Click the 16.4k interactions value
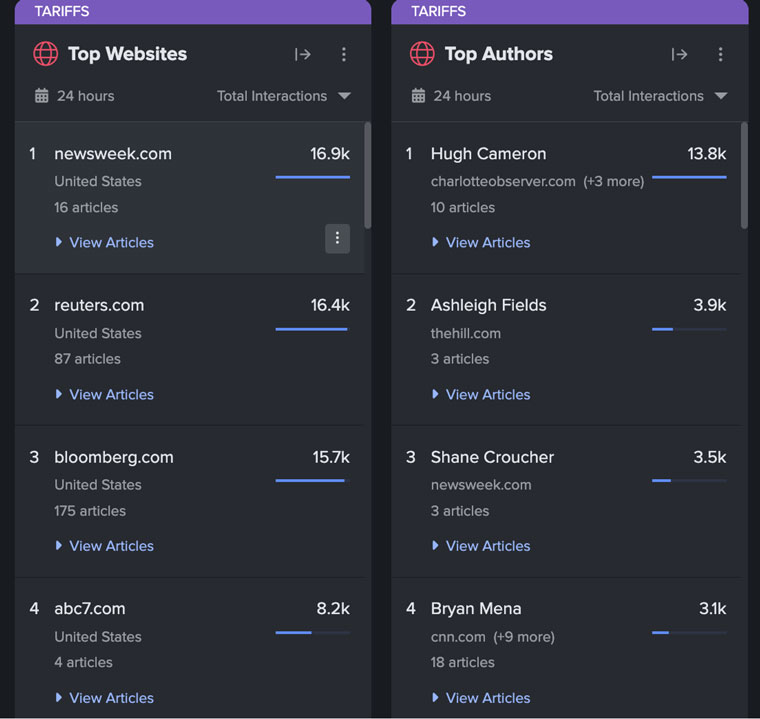This screenshot has width=760, height=719. click(x=330, y=305)
